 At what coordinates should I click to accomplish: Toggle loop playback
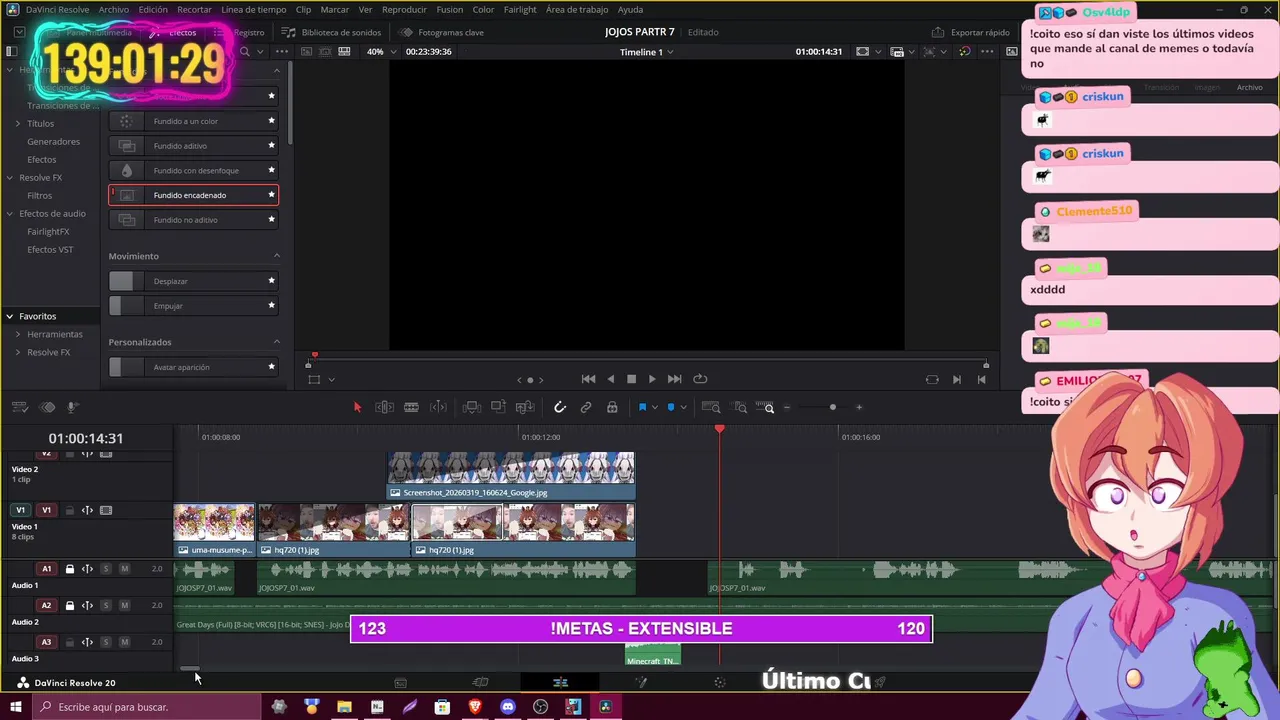pyautogui.click(x=700, y=379)
